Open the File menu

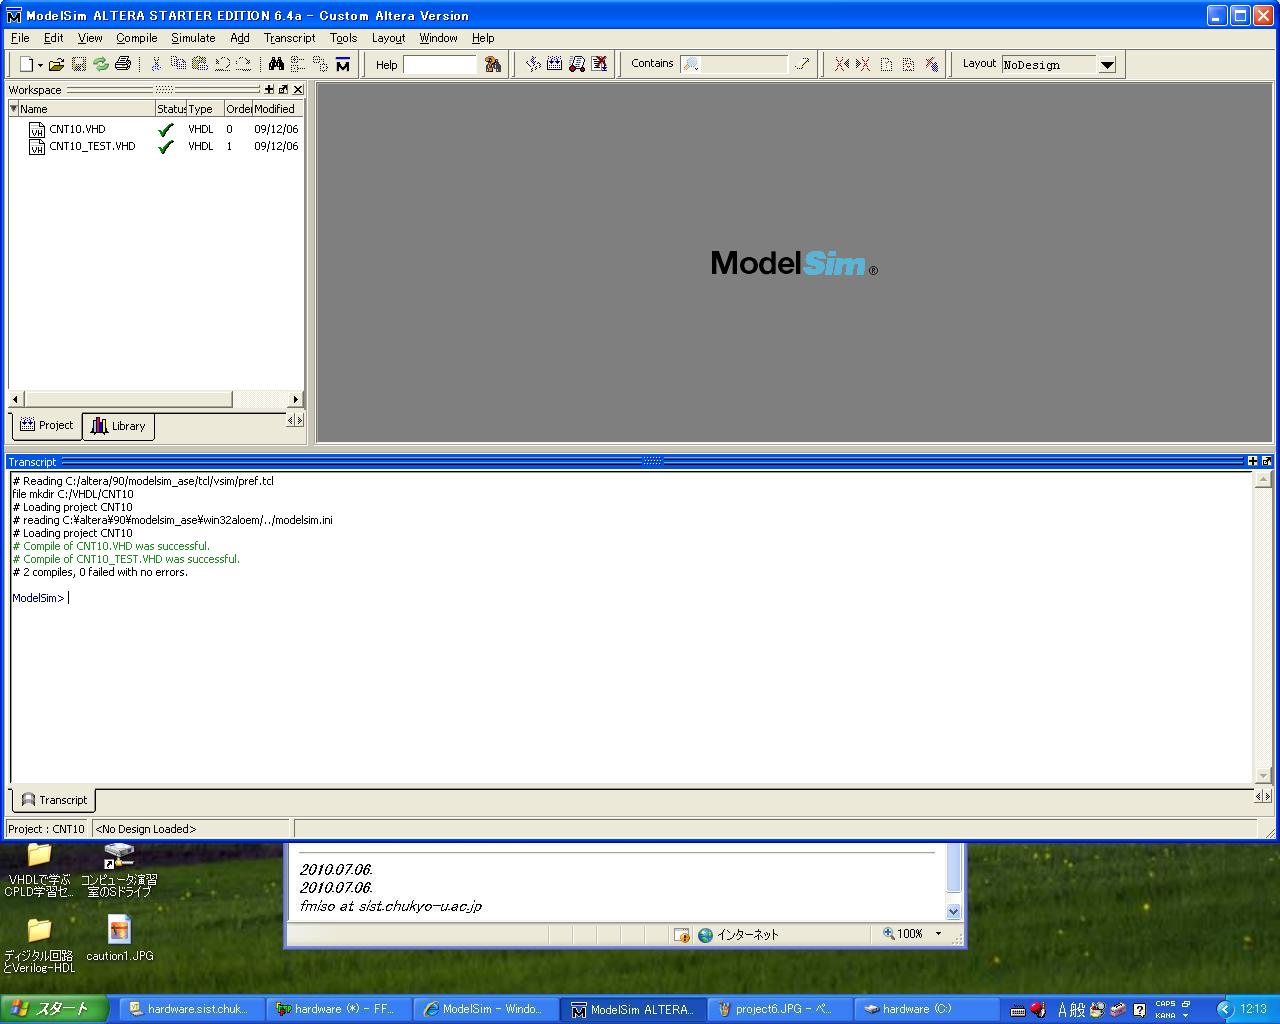click(20, 38)
